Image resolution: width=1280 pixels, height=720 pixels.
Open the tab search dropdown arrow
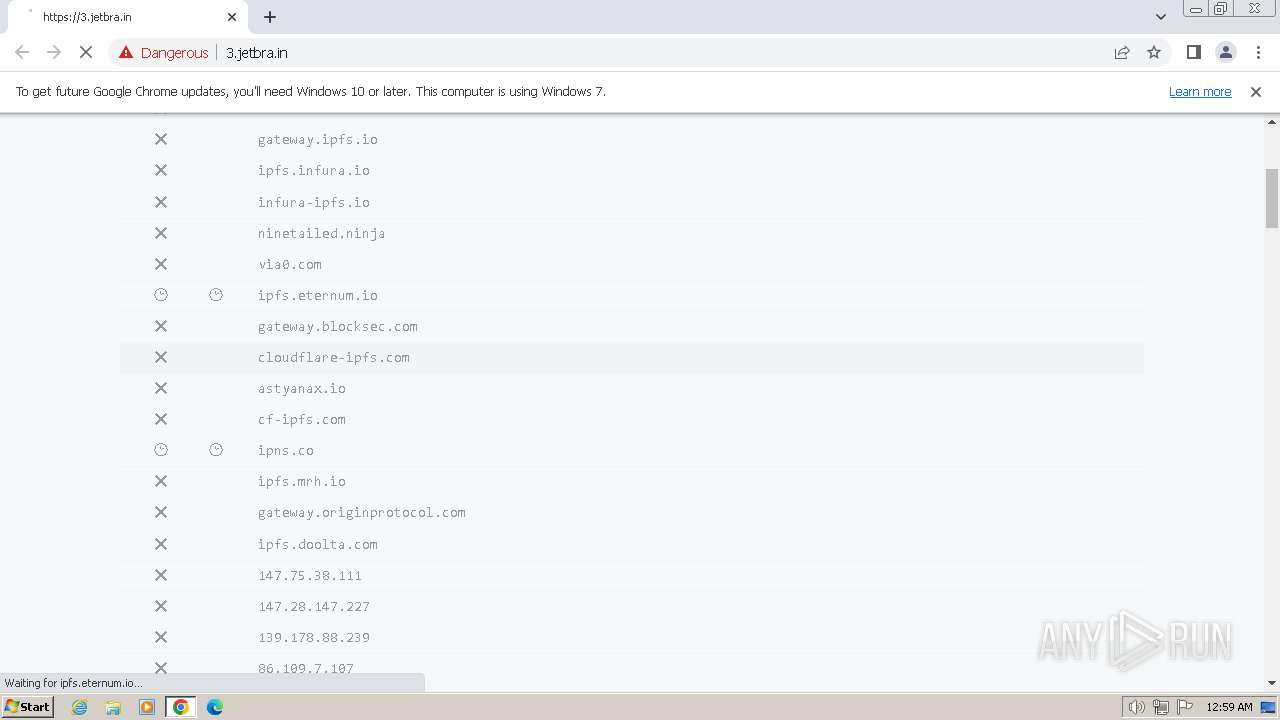click(1161, 17)
